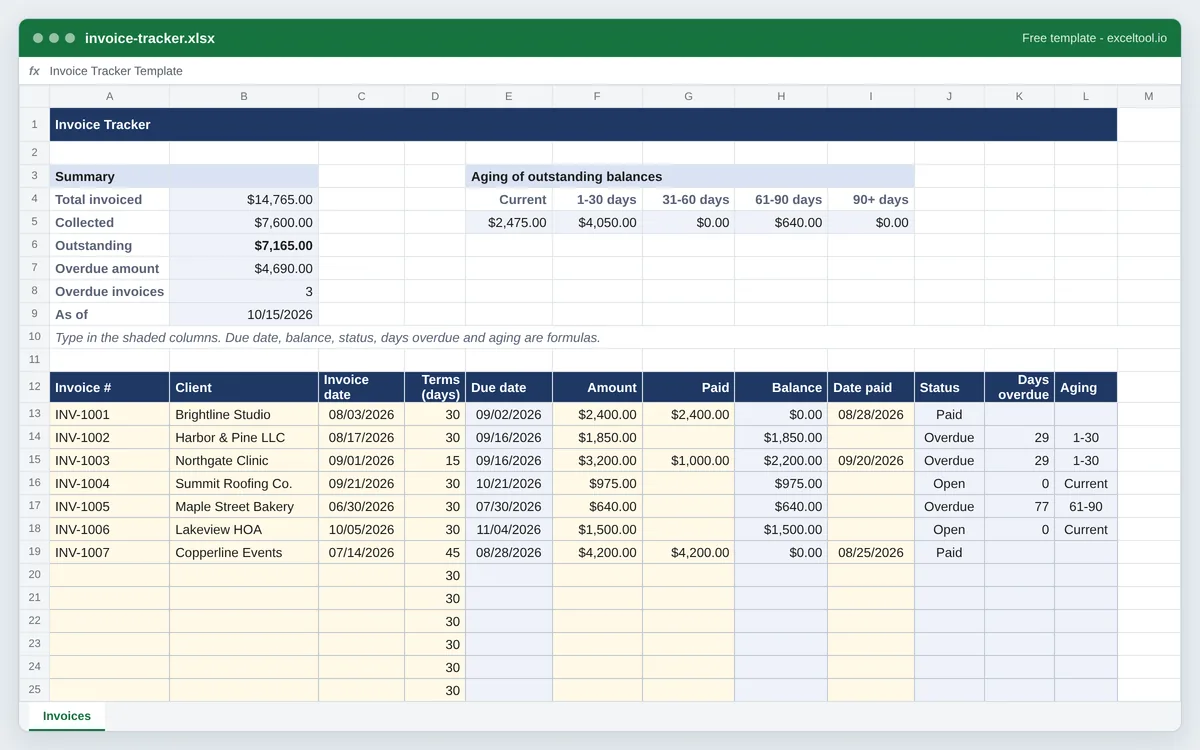Click client Summit Roofing Co.

244,483
